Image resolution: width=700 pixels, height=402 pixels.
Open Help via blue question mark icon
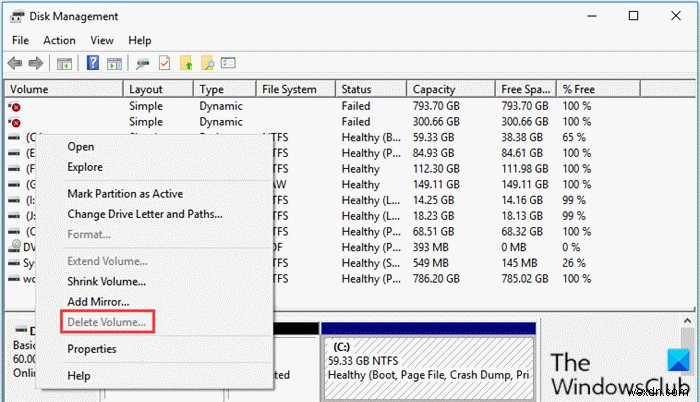[x=93, y=63]
